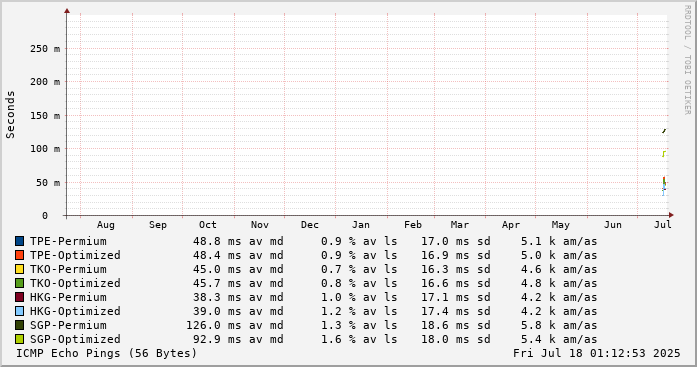Click the SGP-Permium data line near 125 m
697x367 pixels.
pos(664,131)
